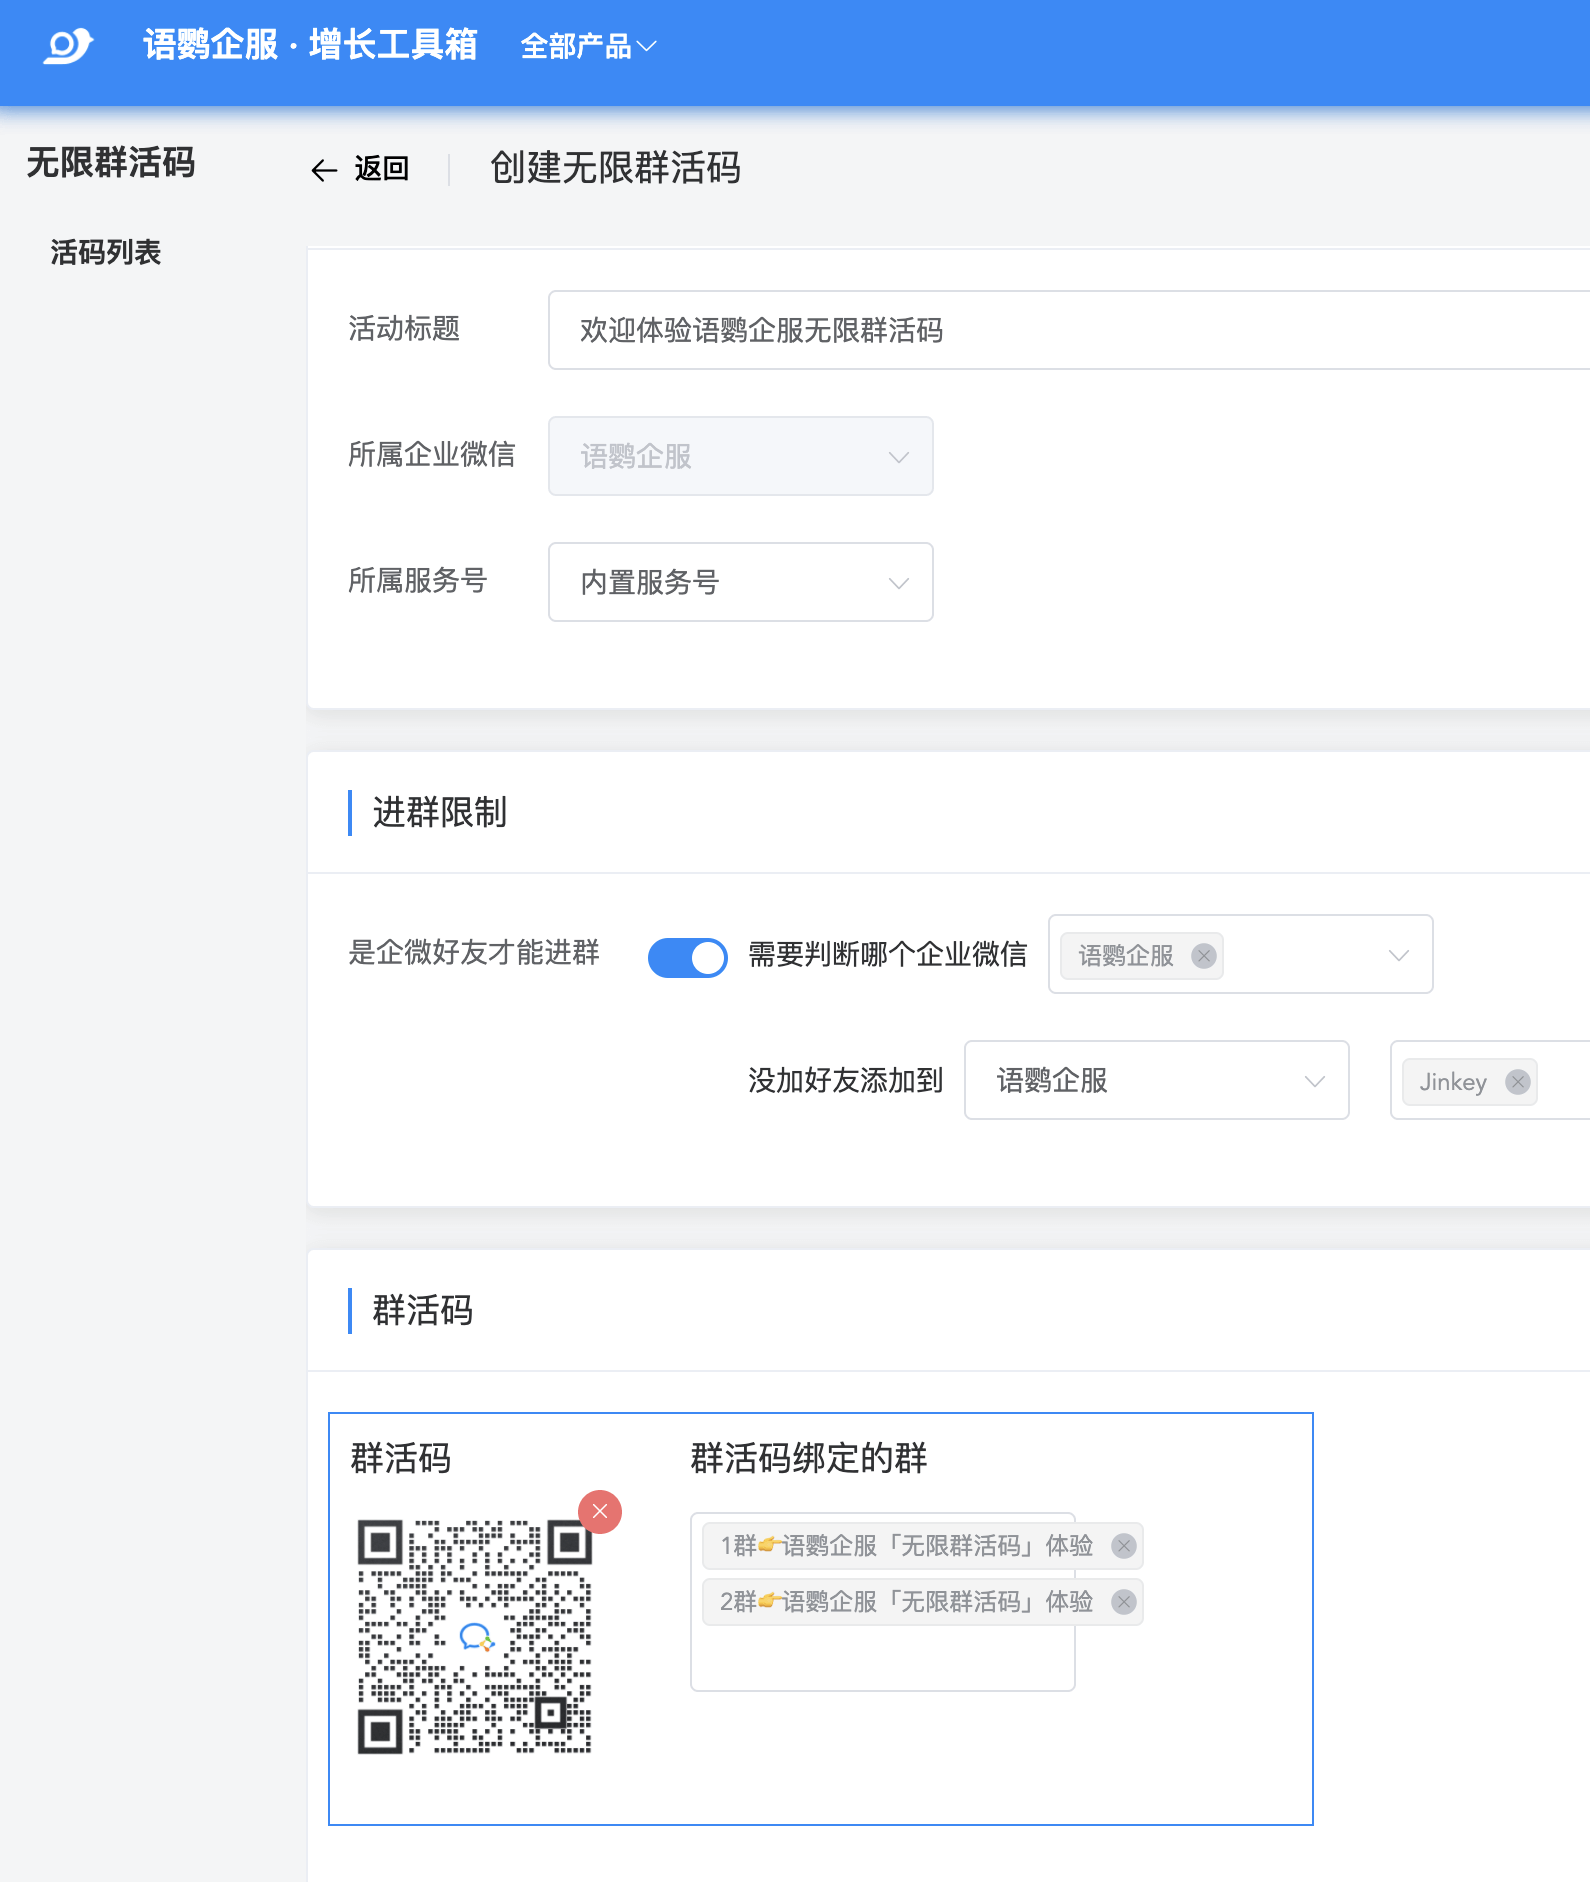The width and height of the screenshot is (1590, 1882).
Task: Expand the 需要判断哪个企业微信 selector arrow
Action: [x=1398, y=955]
